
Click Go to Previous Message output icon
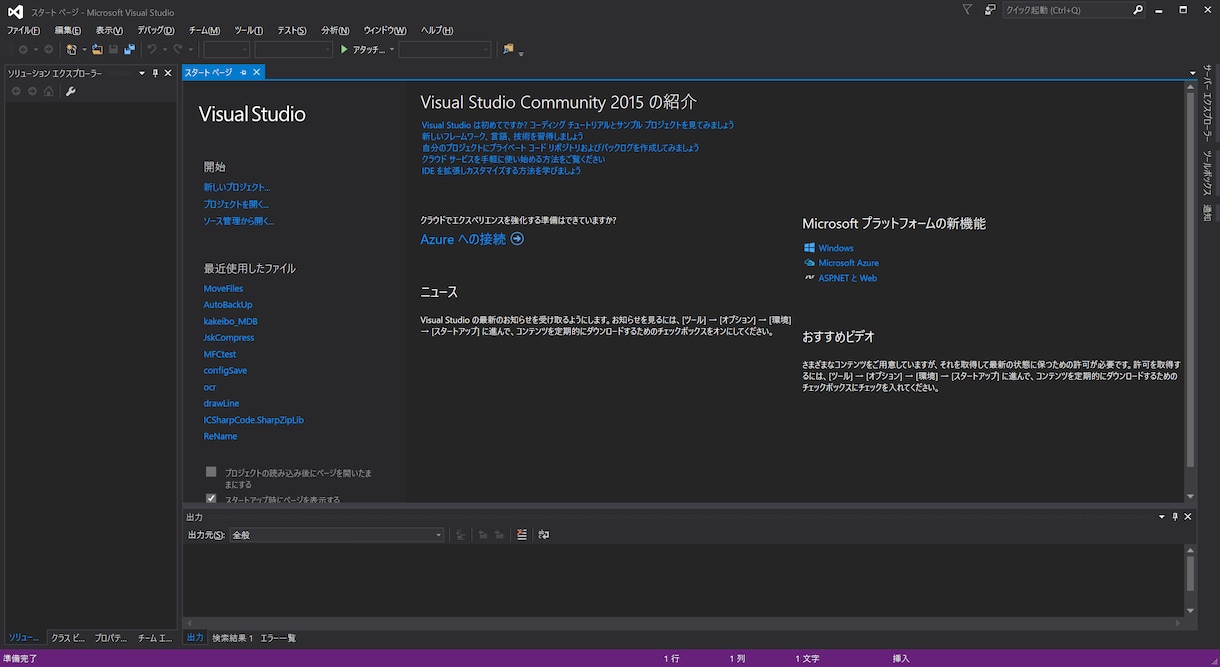483,535
